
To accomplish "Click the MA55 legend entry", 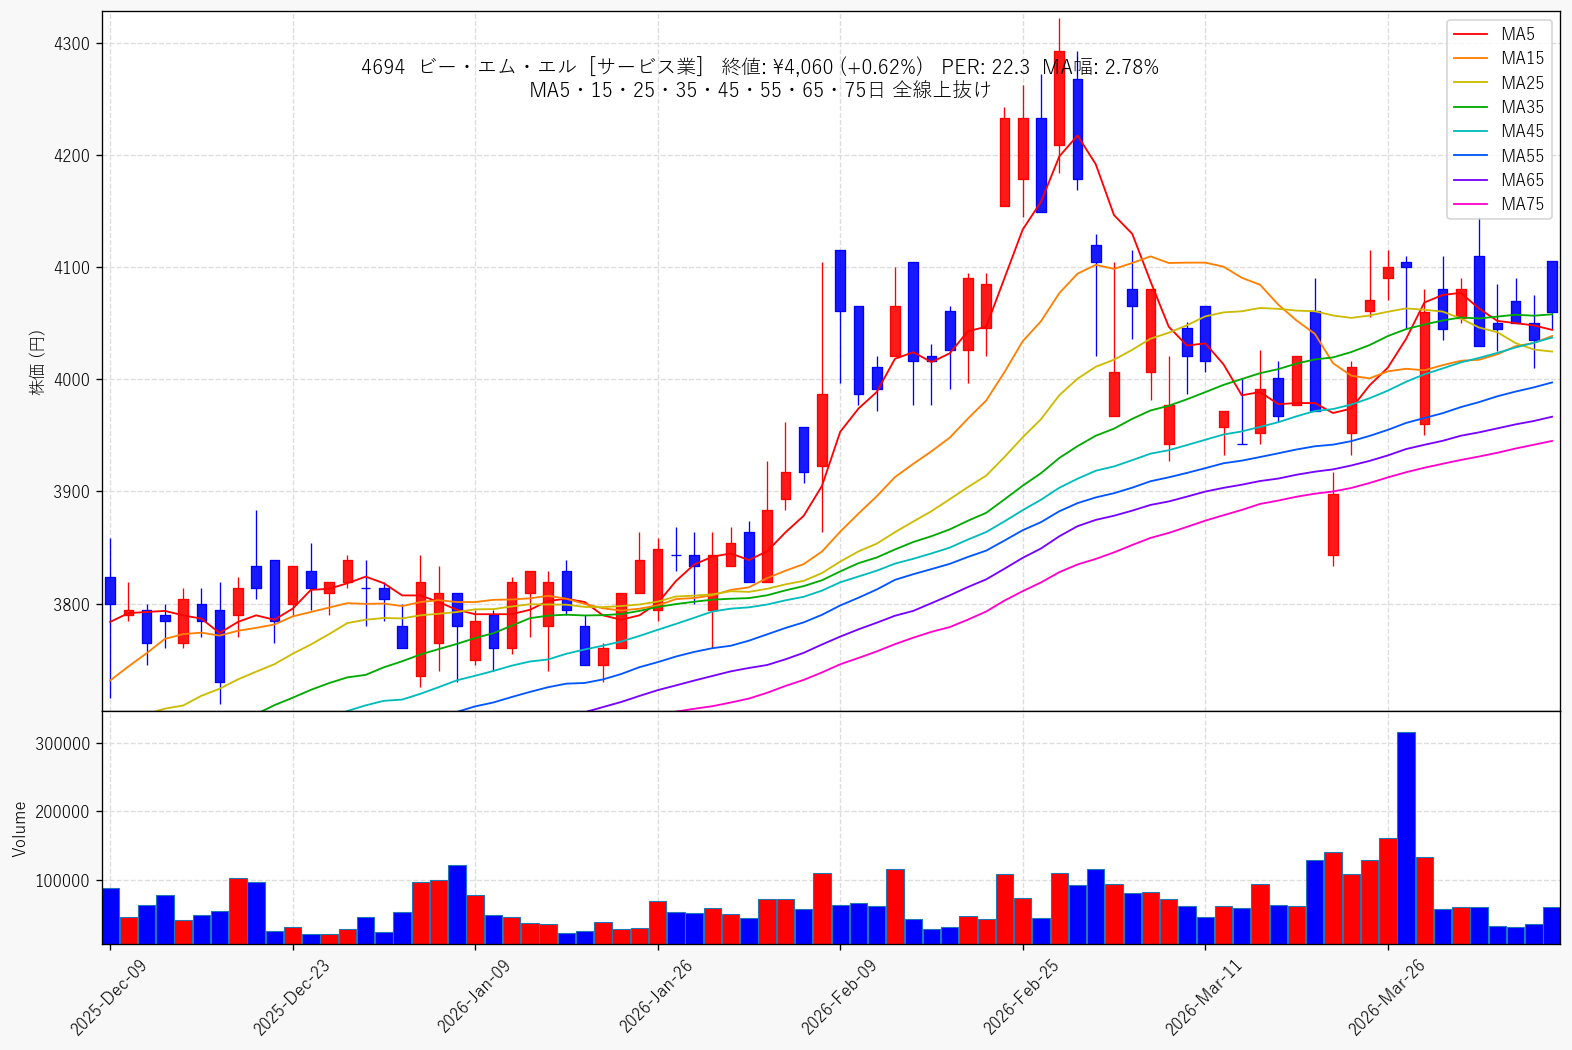I will coord(1497,156).
